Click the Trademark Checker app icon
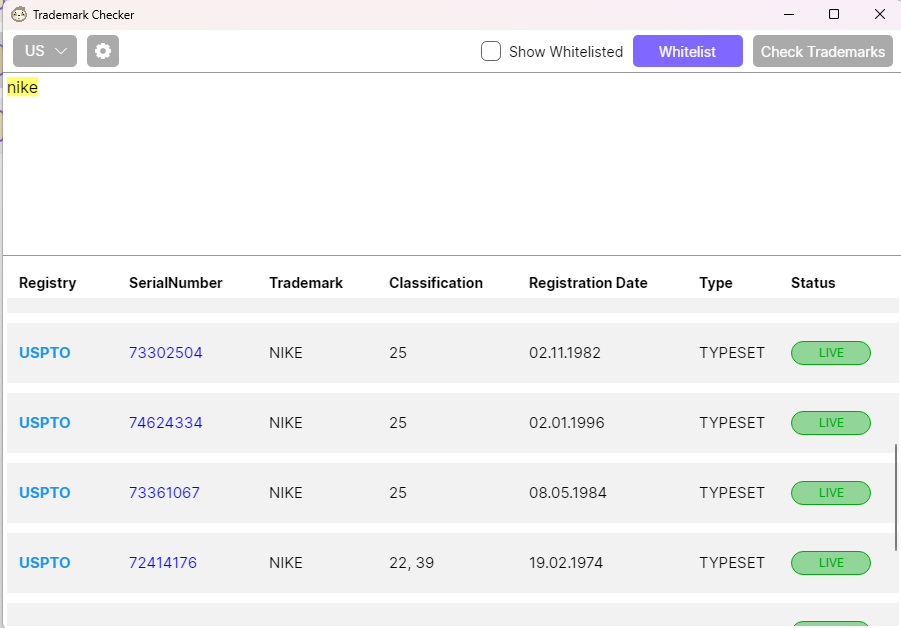The width and height of the screenshot is (901, 628). [19, 14]
